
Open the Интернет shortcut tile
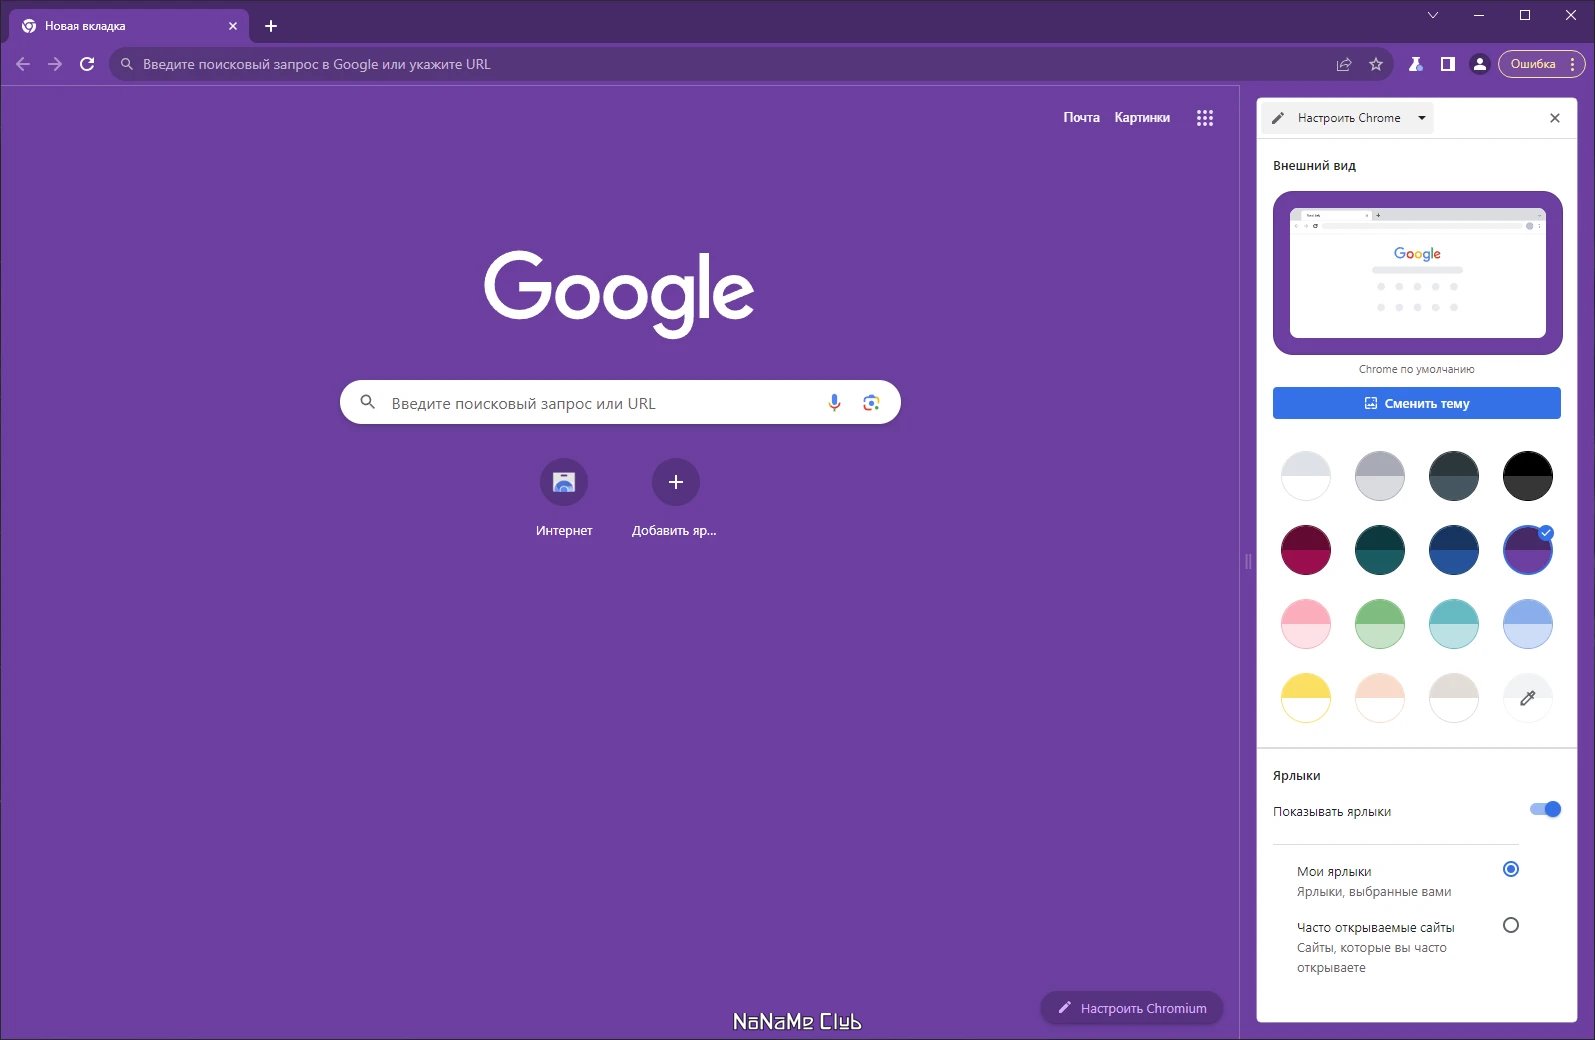564,499
